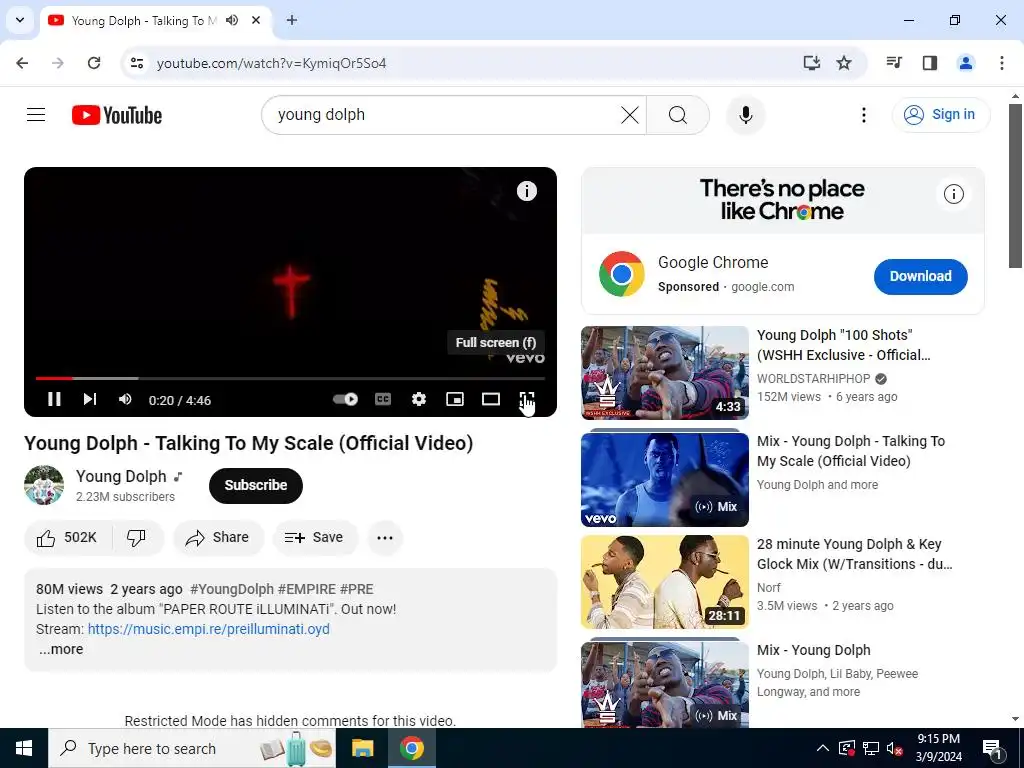The height and width of the screenshot is (768, 1024).
Task: Run the search with magnifier button
Action: (678, 115)
